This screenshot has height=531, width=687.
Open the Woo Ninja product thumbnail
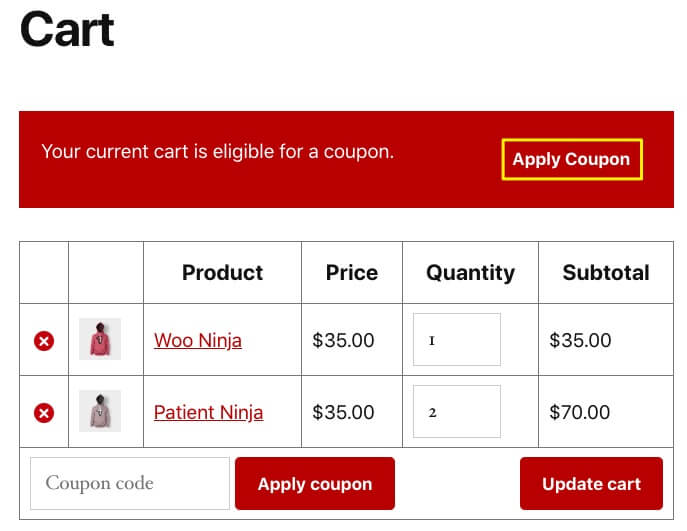(x=100, y=339)
